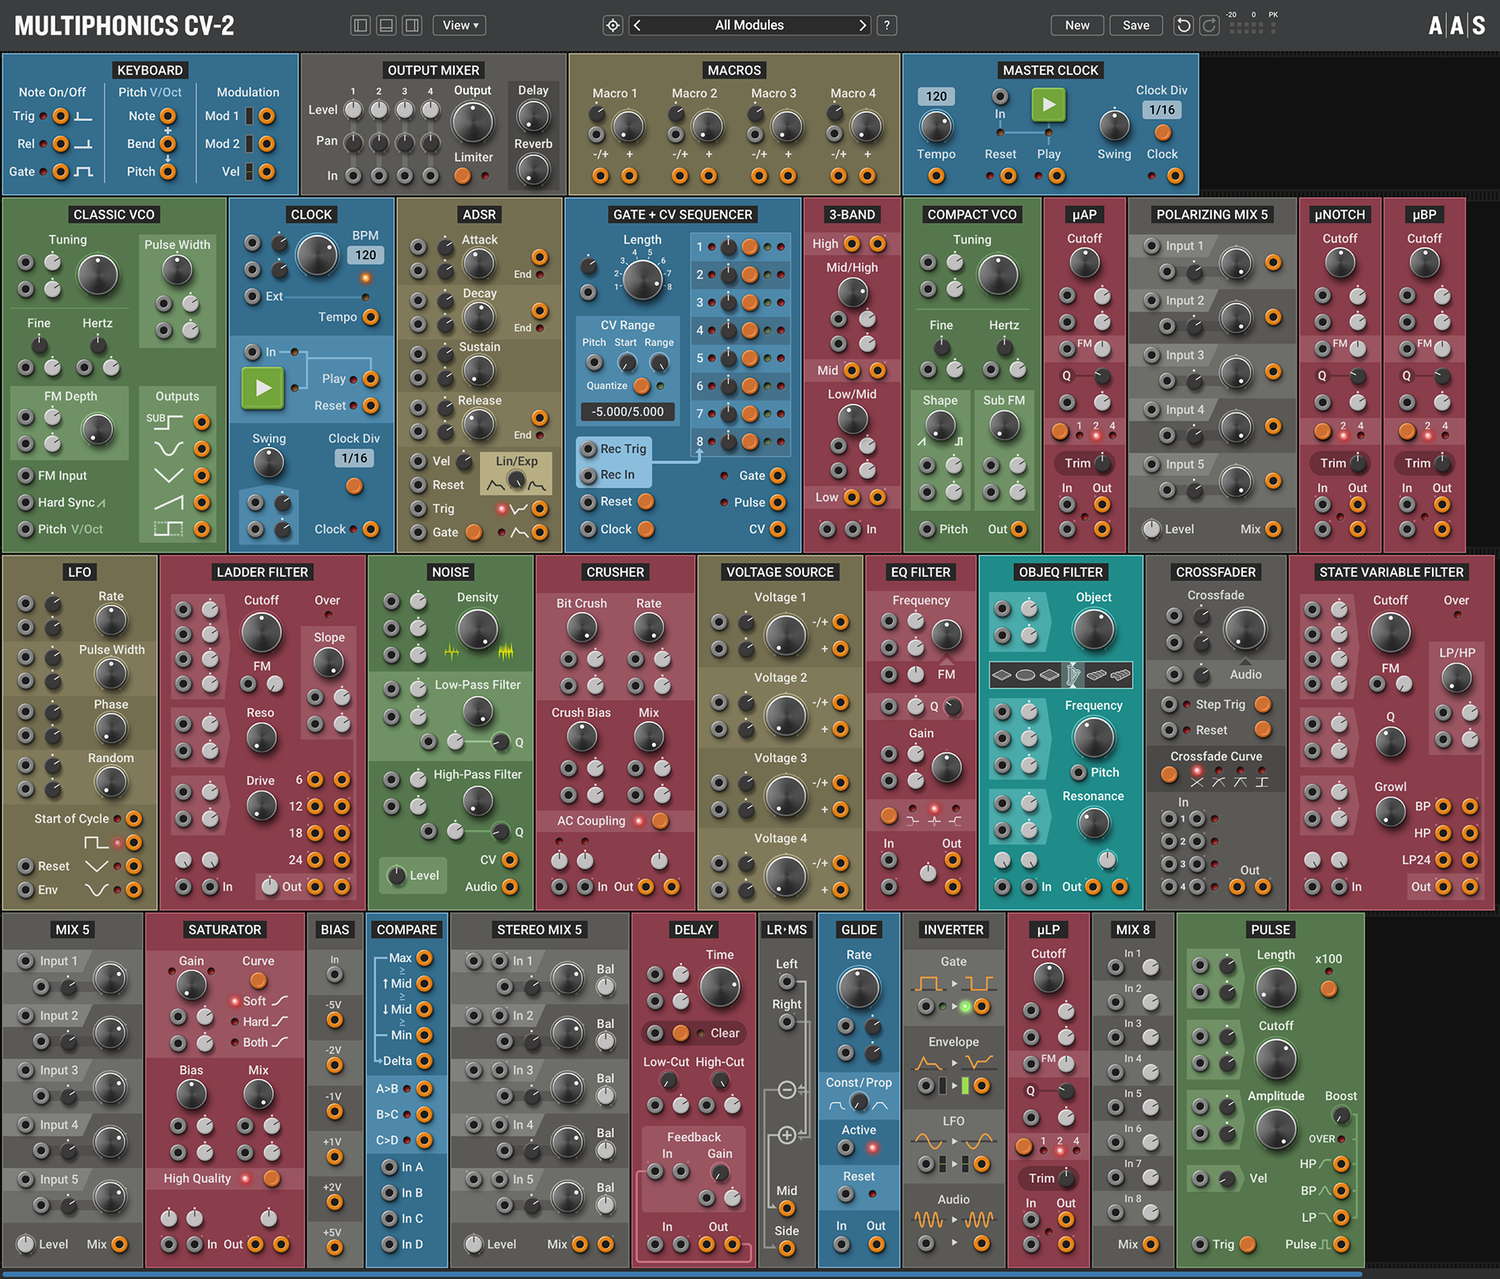Click the New button
This screenshot has height=1279, width=1500.
(1077, 25)
